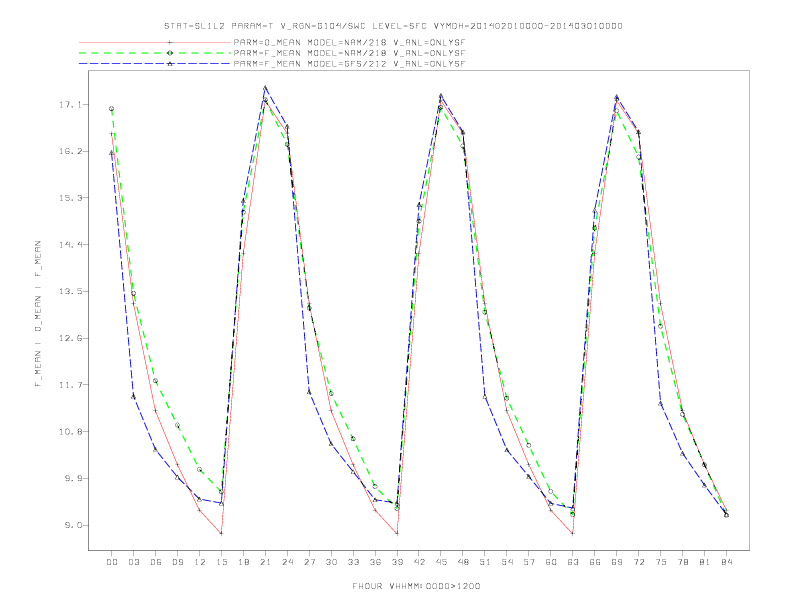
Task: Click the 15 forecast hour tick label
Action: click(x=221, y=562)
